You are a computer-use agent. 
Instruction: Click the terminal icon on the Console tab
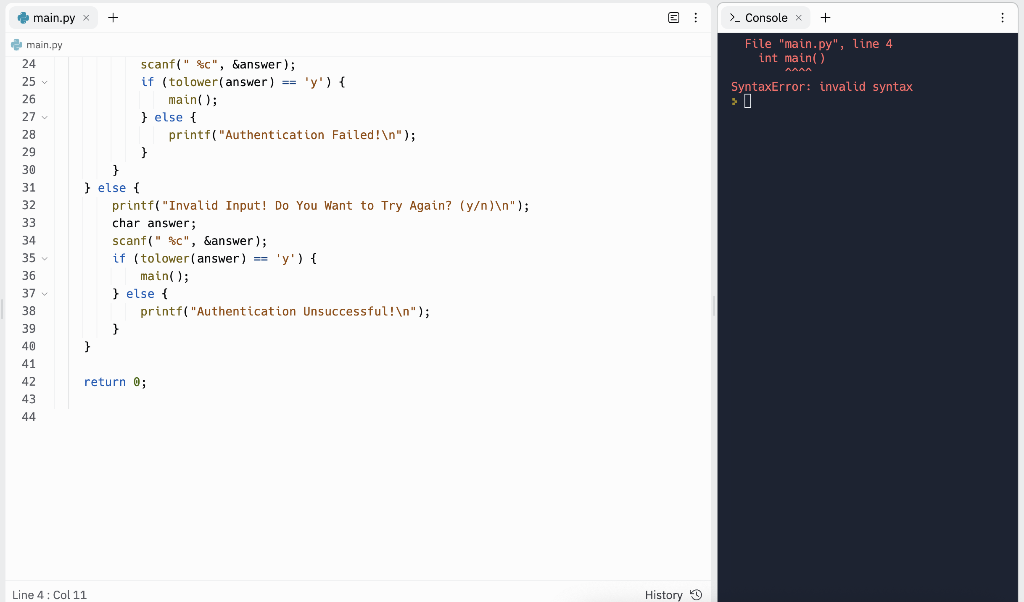pyautogui.click(x=736, y=17)
